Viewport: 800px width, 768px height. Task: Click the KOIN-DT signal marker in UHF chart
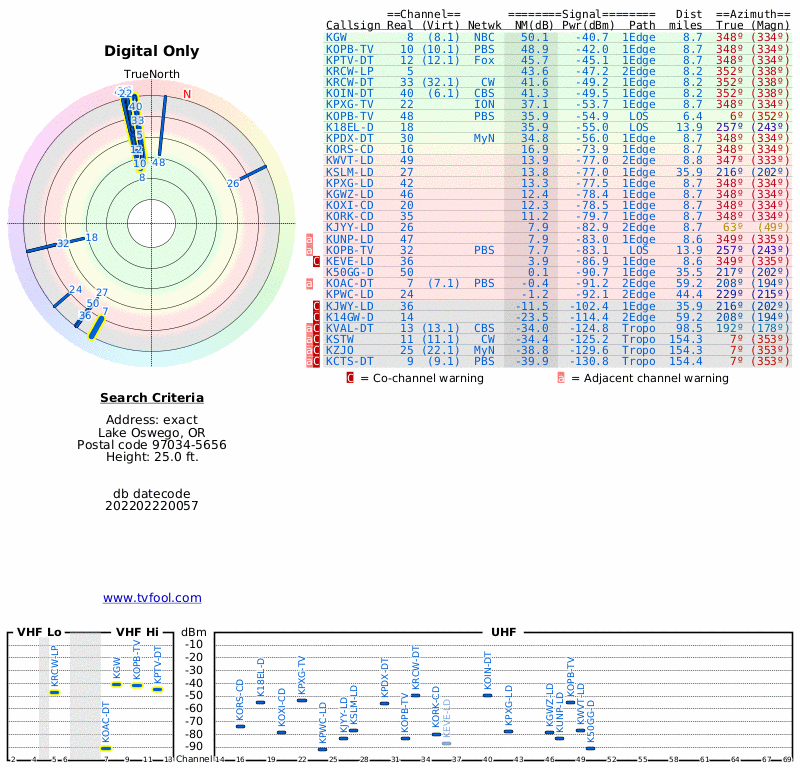(x=487, y=695)
